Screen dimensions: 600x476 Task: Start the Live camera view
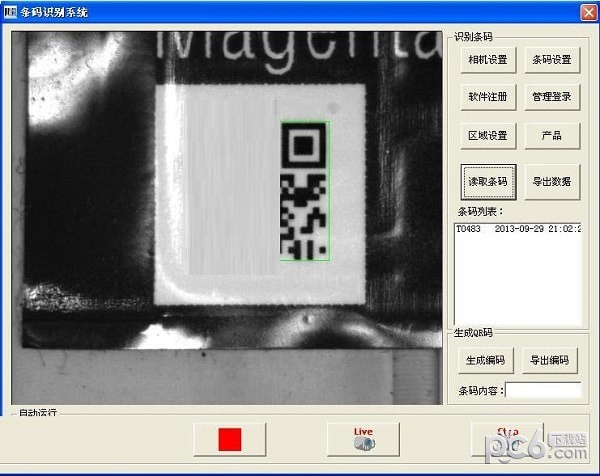click(363, 439)
